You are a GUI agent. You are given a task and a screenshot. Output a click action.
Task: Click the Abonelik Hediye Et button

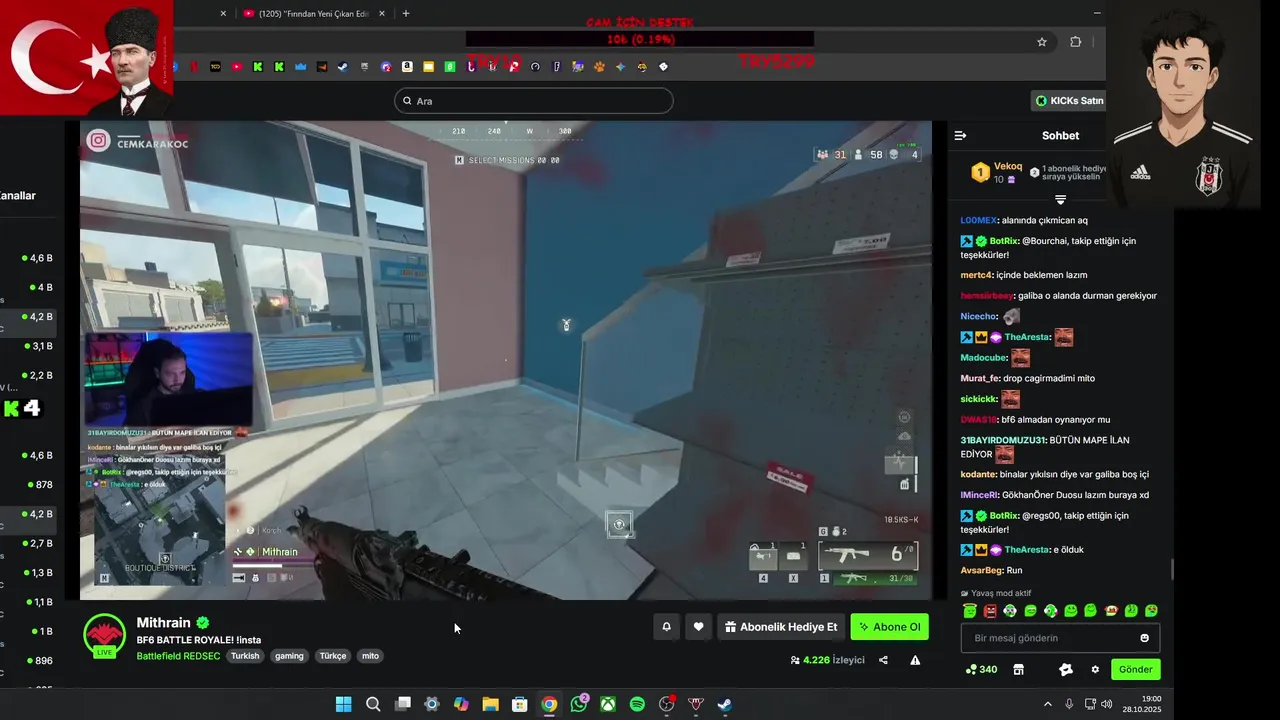coord(781,627)
